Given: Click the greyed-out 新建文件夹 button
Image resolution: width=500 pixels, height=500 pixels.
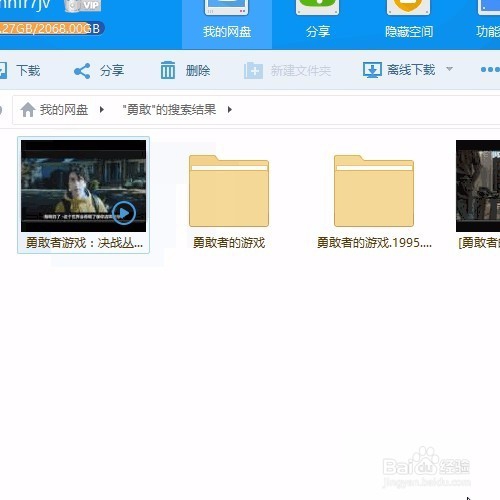Looking at the screenshot, I should click(287, 70).
